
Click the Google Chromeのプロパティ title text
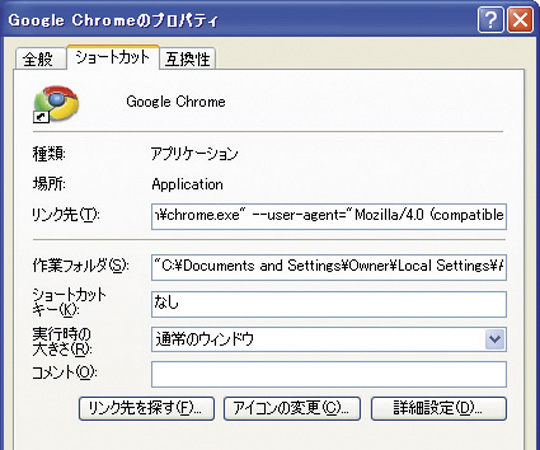click(x=113, y=20)
